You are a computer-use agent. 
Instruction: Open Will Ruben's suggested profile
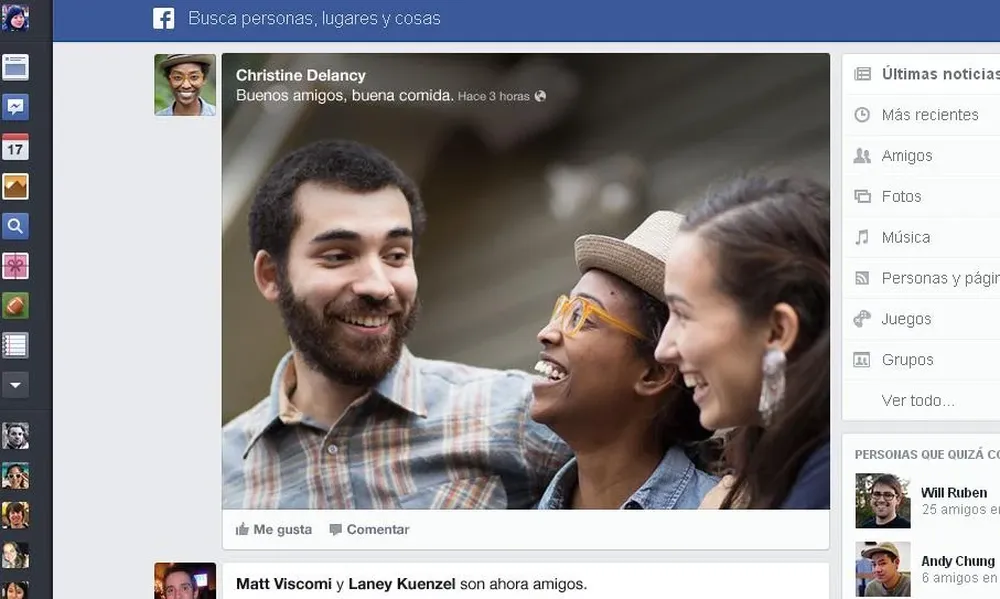click(x=953, y=493)
